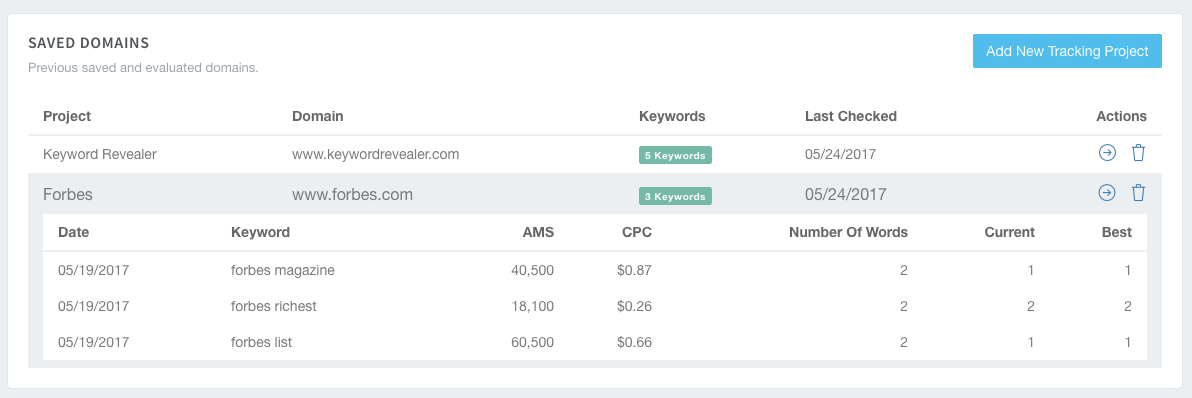The height and width of the screenshot is (398, 1192).
Task: Collapse the Forbes project row
Action: (594, 194)
